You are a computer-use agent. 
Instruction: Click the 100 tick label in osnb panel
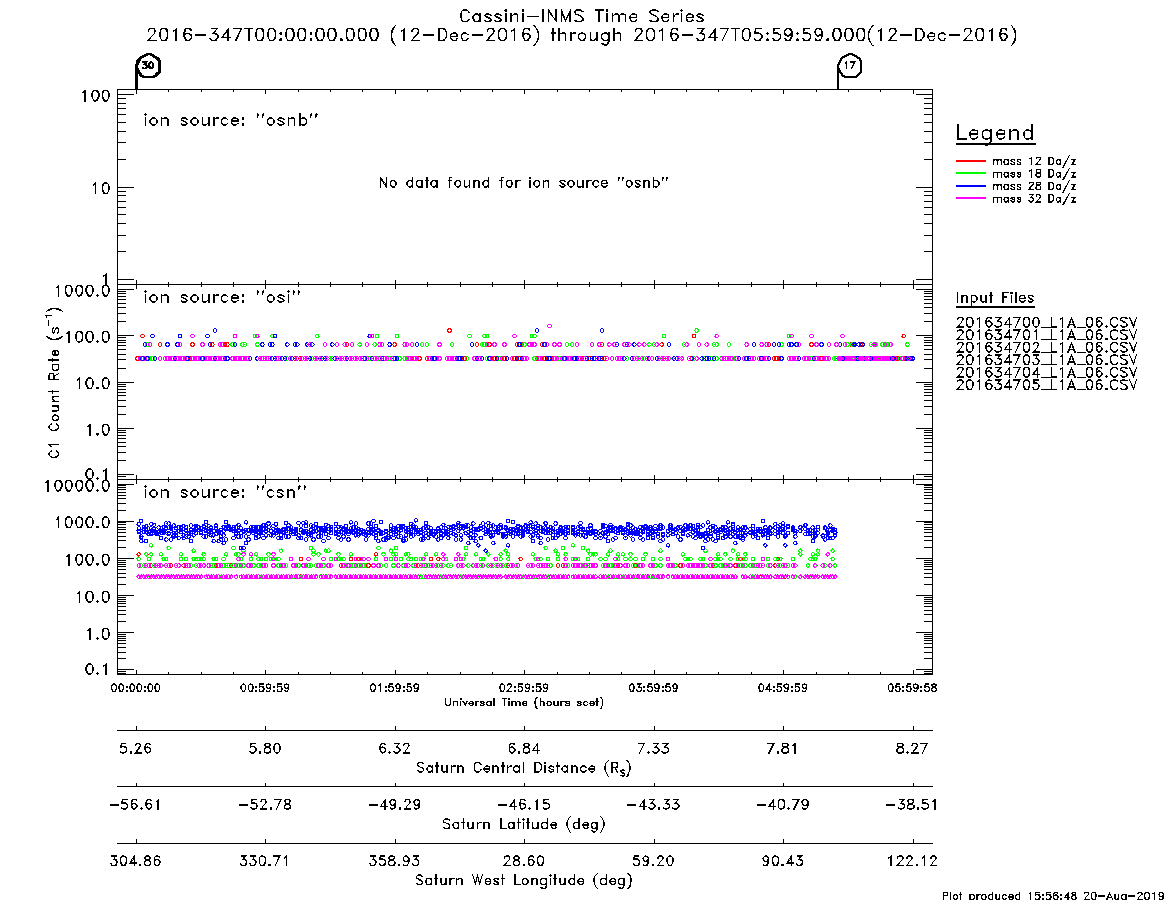point(96,96)
